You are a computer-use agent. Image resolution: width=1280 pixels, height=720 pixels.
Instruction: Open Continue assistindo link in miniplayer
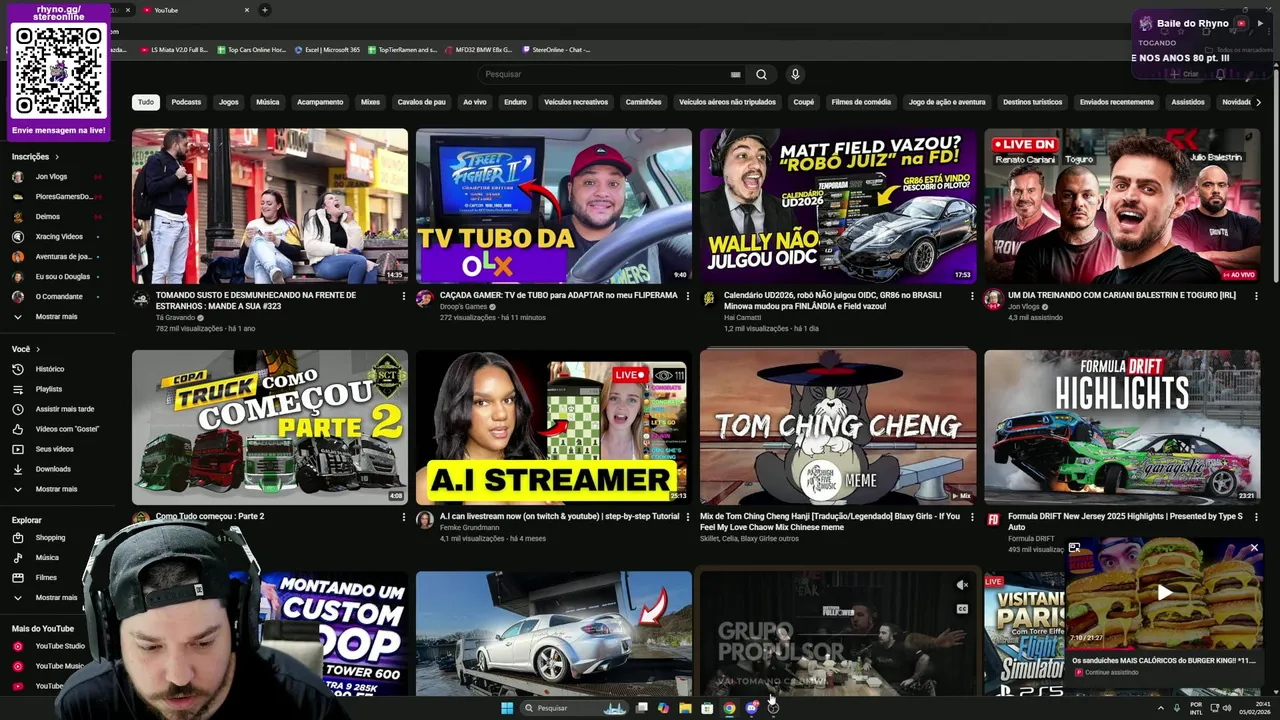[1111, 672]
